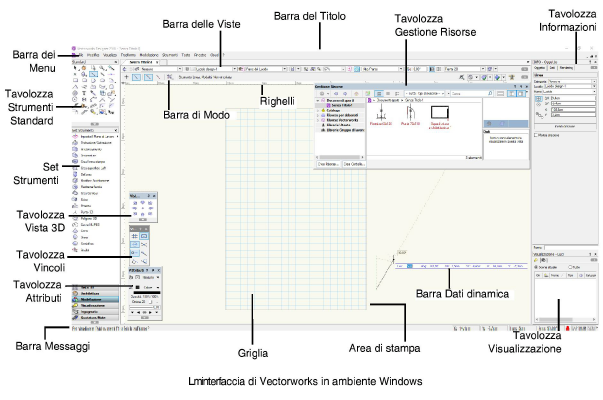Switch to the Rendering tab in Info palette
The width and height of the screenshot is (603, 400).
tap(566, 68)
